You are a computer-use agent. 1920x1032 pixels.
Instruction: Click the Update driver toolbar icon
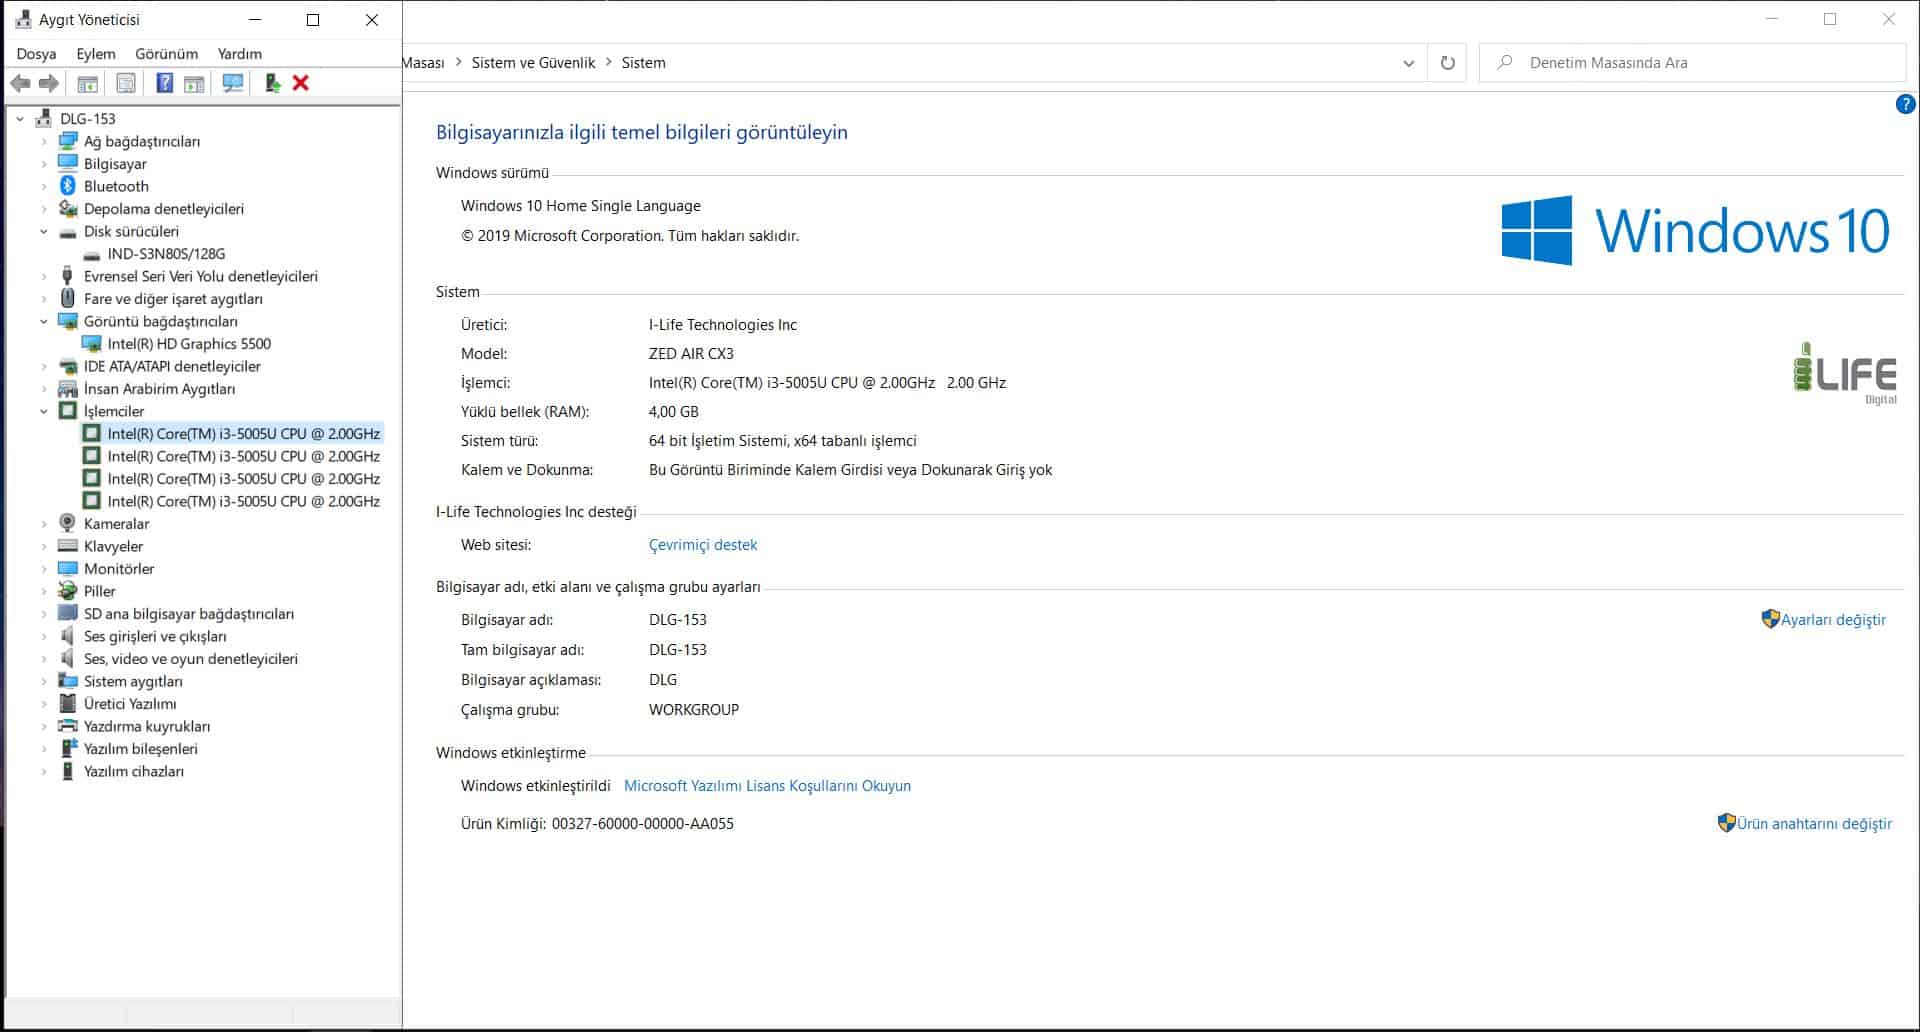coord(272,83)
